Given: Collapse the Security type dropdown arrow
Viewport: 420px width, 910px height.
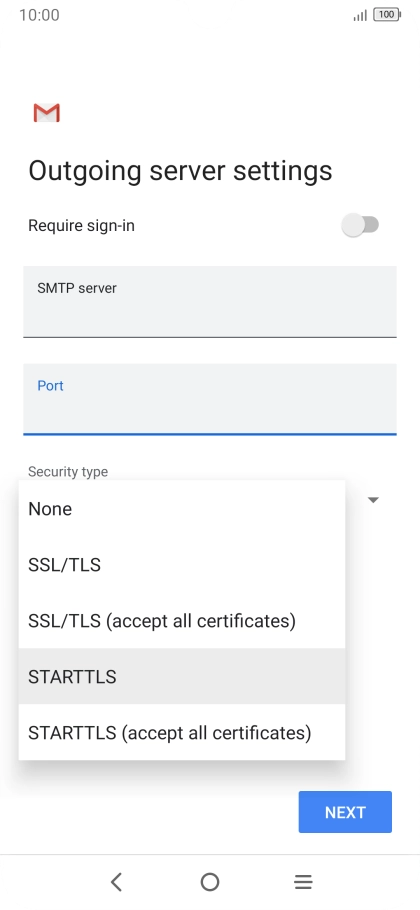Looking at the screenshot, I should (x=374, y=500).
